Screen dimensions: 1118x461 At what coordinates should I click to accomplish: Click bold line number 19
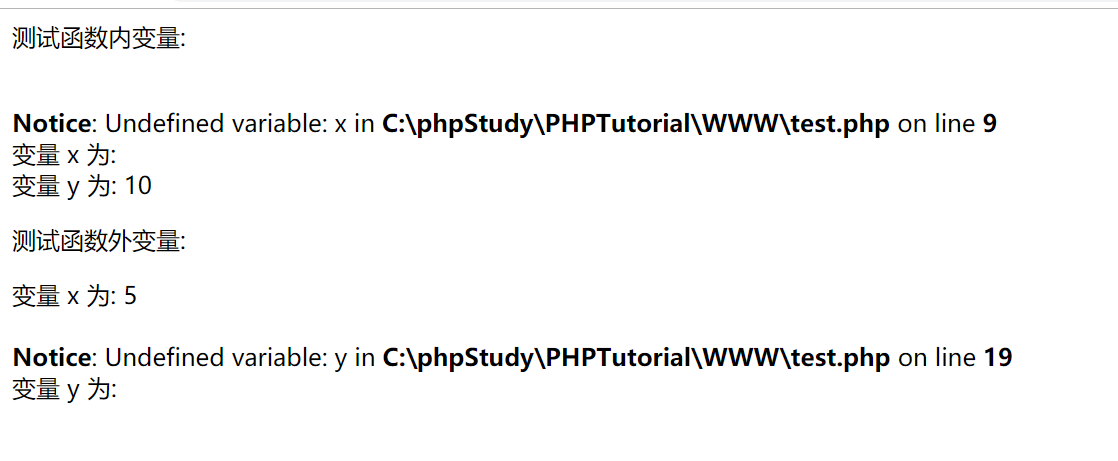(998, 358)
